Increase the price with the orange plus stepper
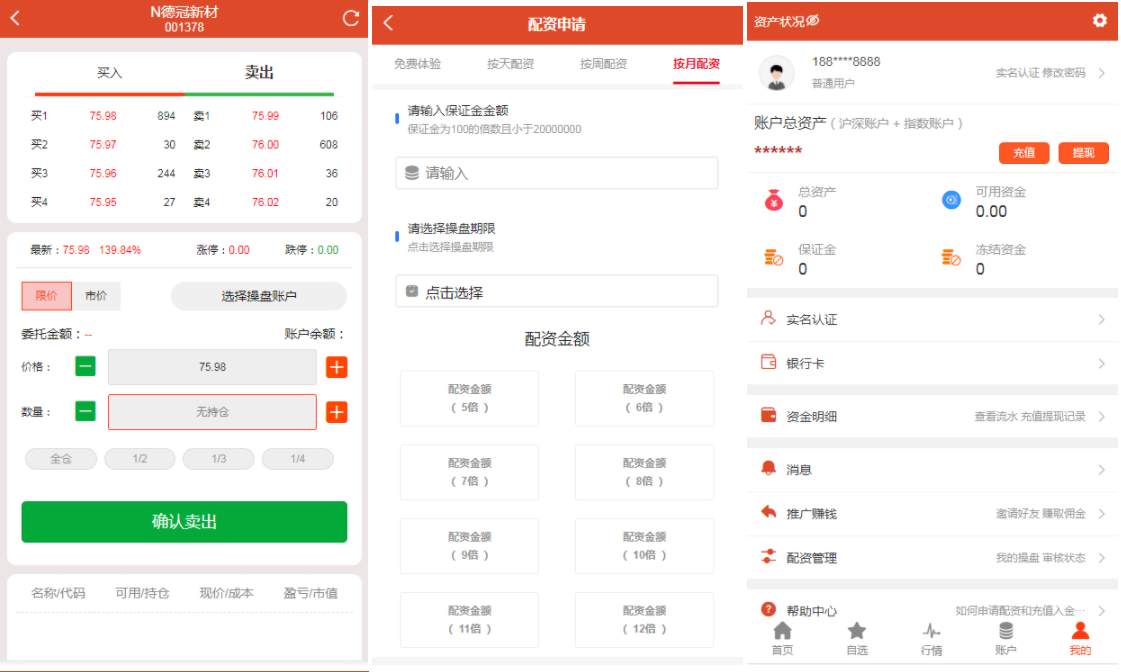The width and height of the screenshot is (1121, 672). click(335, 368)
